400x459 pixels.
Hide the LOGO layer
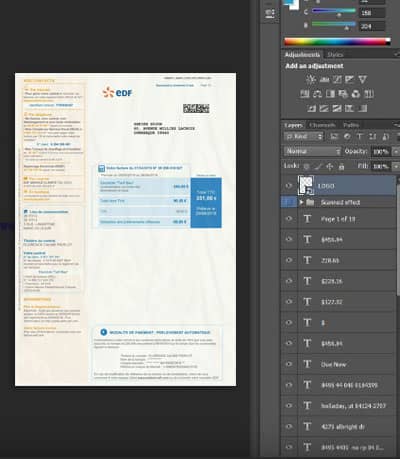(x=289, y=186)
